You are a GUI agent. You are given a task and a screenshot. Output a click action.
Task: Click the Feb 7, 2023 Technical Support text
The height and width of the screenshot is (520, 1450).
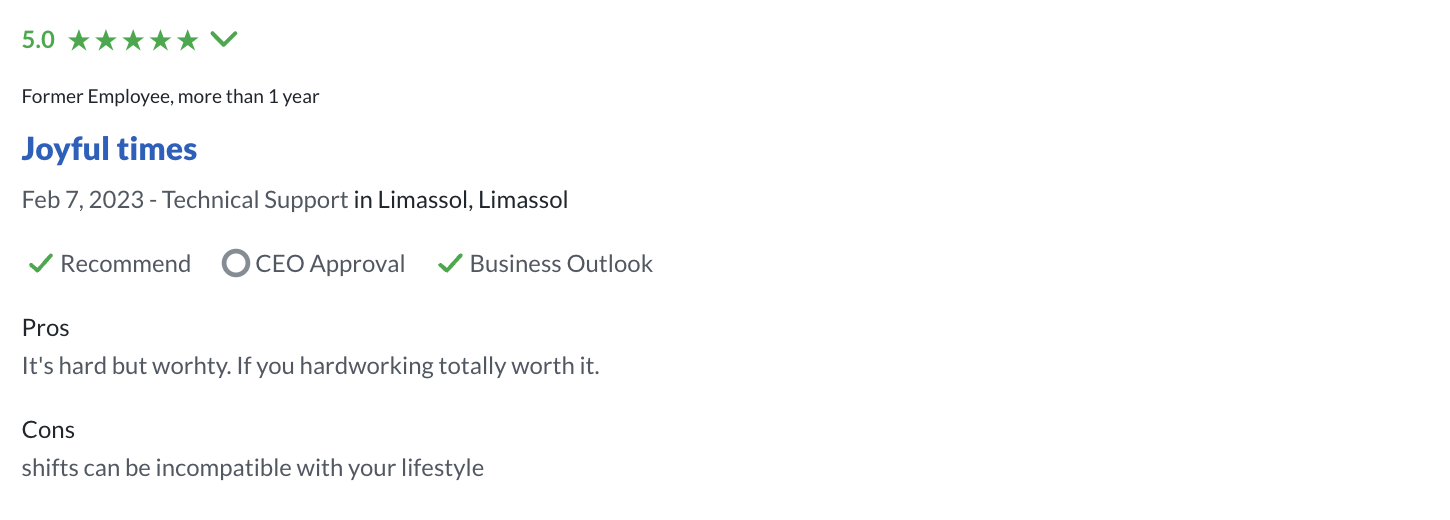click(185, 200)
